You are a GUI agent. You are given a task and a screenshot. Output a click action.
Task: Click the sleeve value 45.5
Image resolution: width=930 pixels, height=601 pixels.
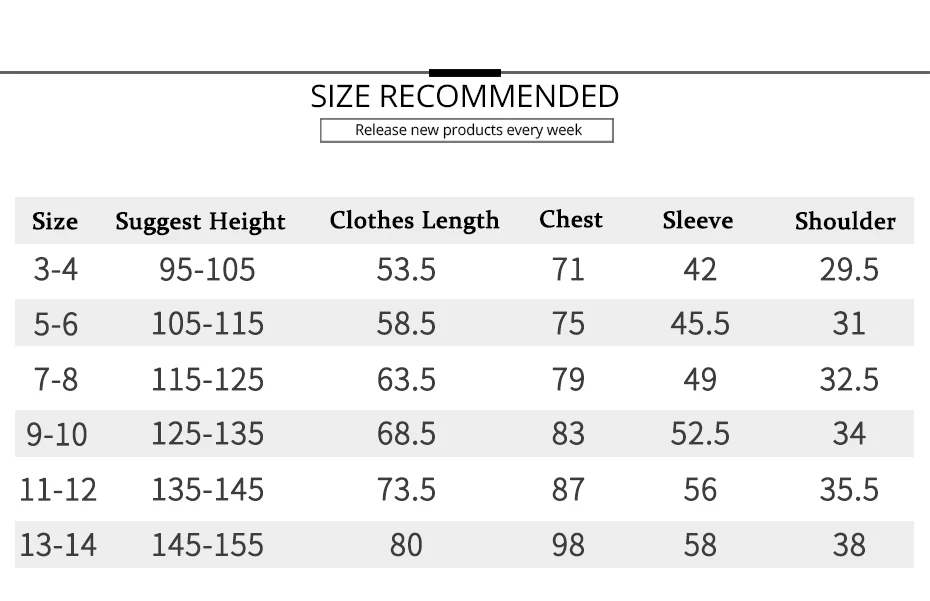click(x=700, y=324)
